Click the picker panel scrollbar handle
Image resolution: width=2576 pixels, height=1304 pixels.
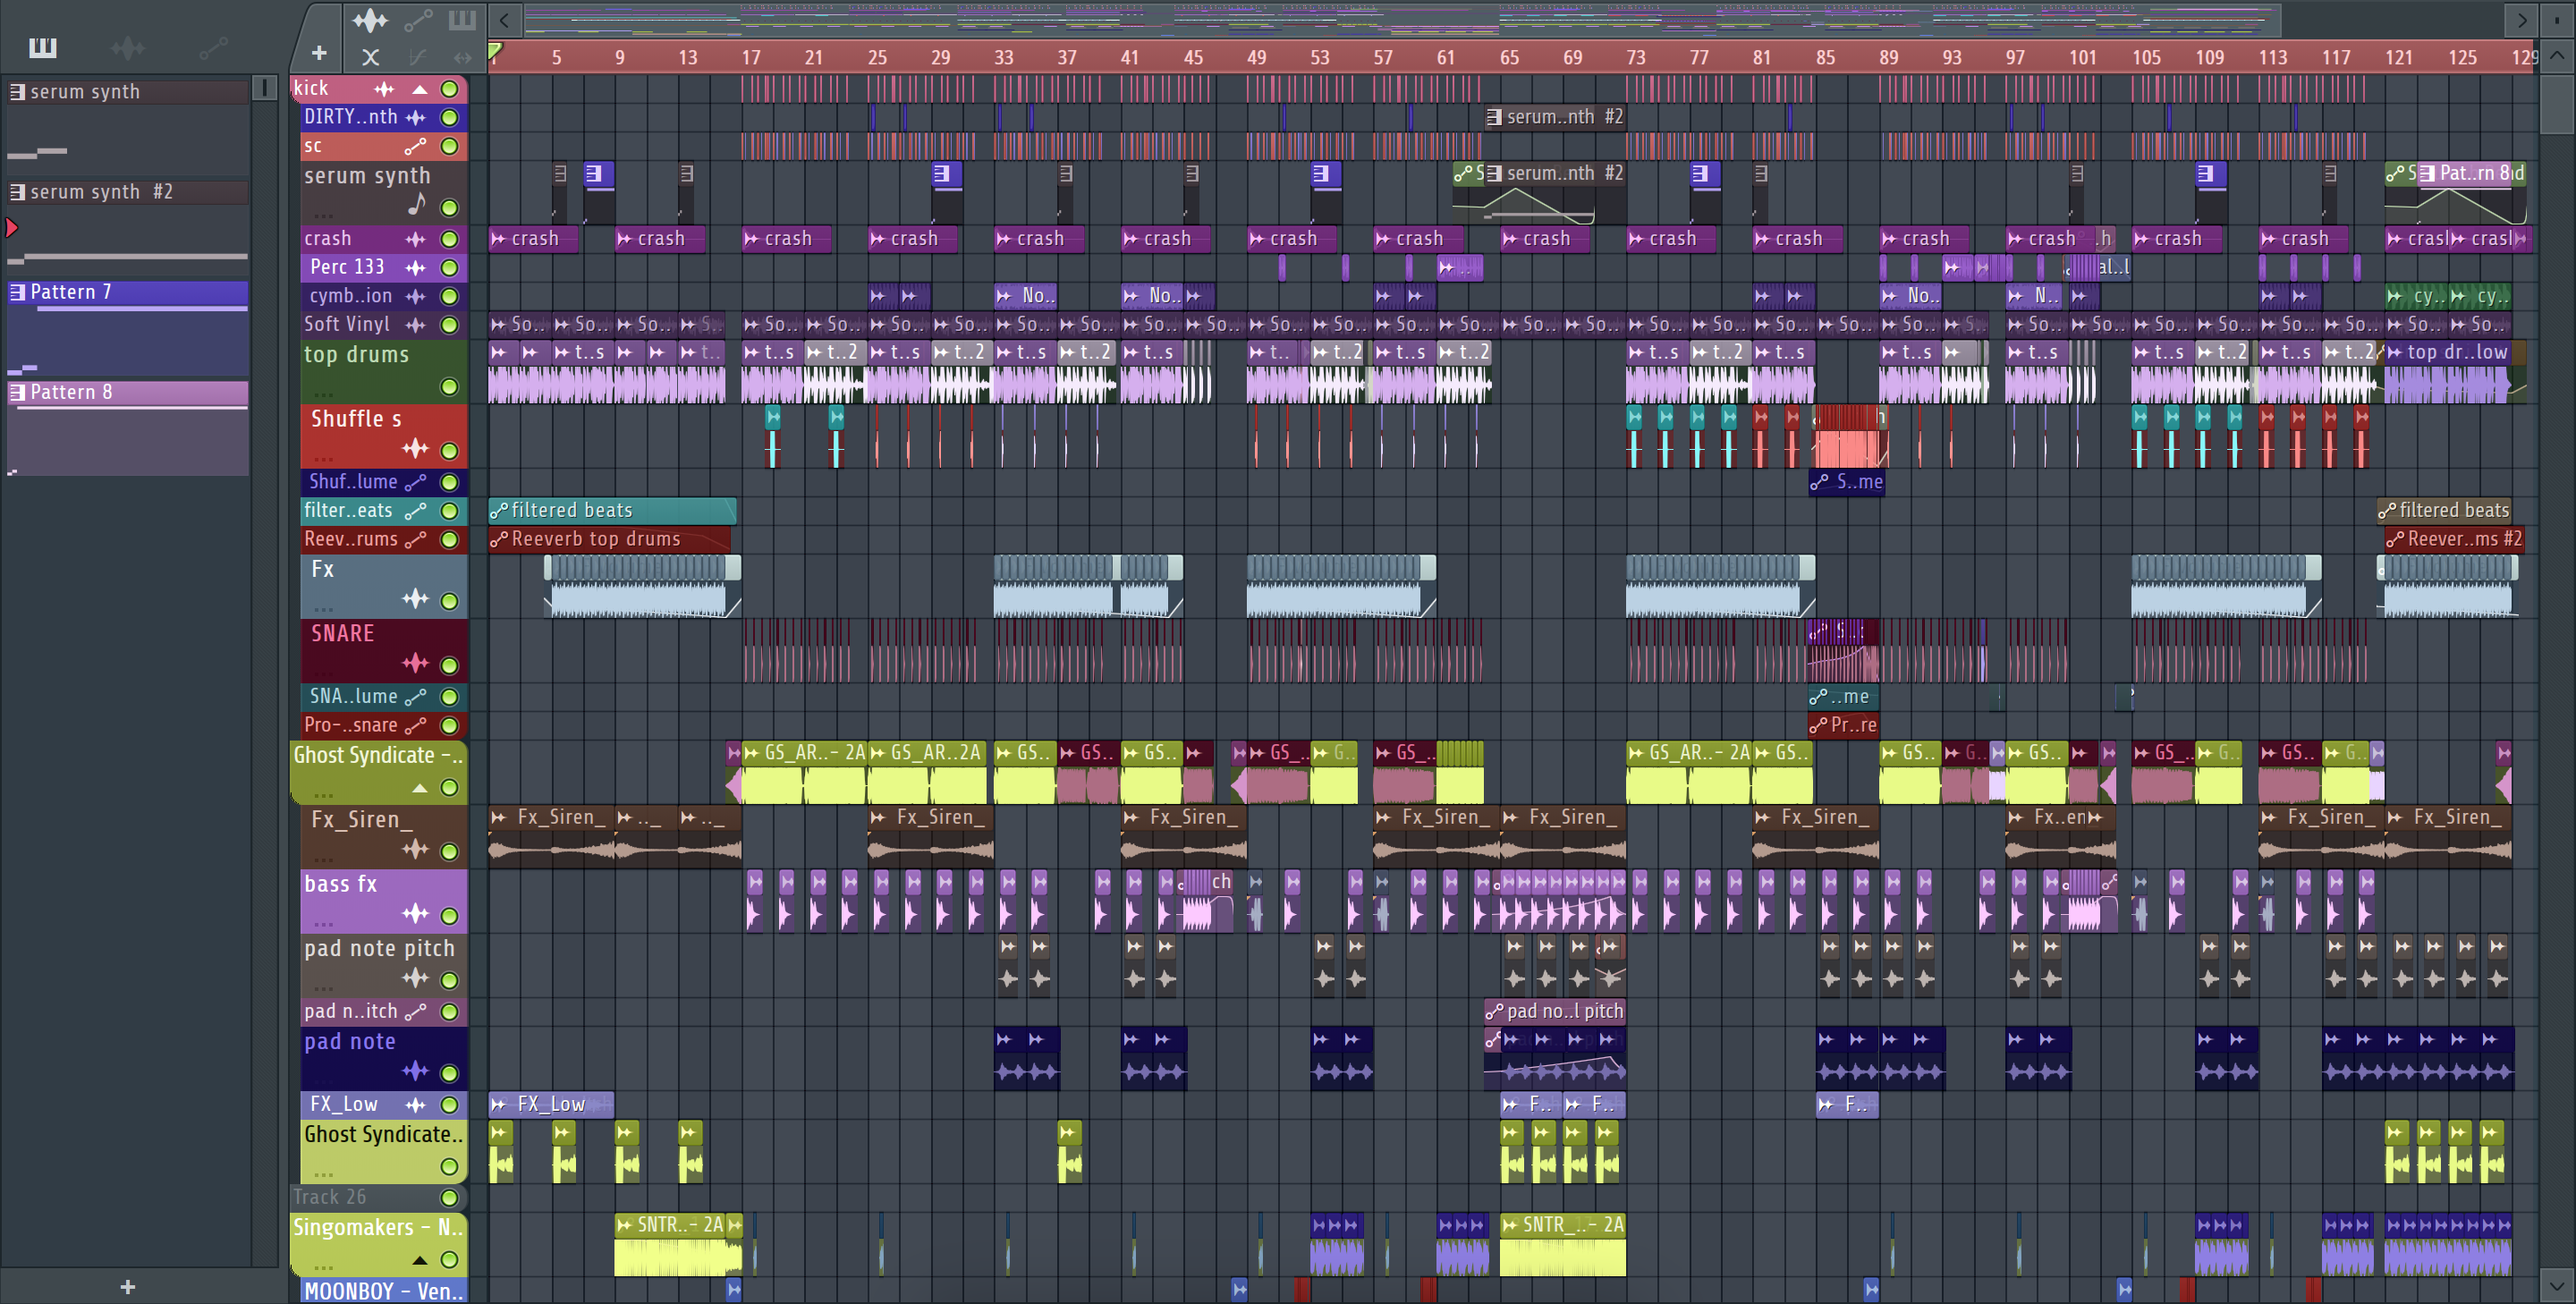(x=264, y=88)
